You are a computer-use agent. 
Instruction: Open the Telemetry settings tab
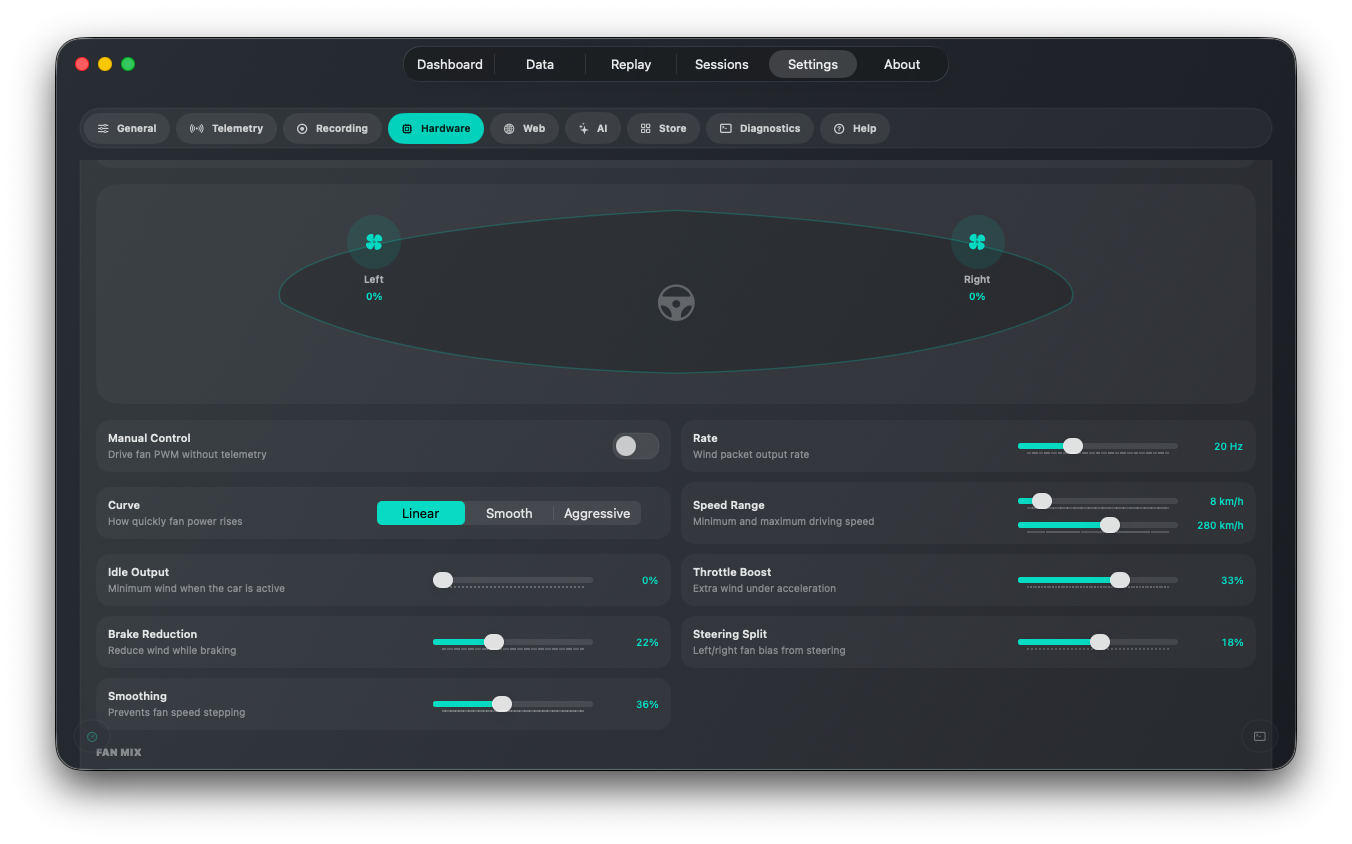tap(227, 128)
